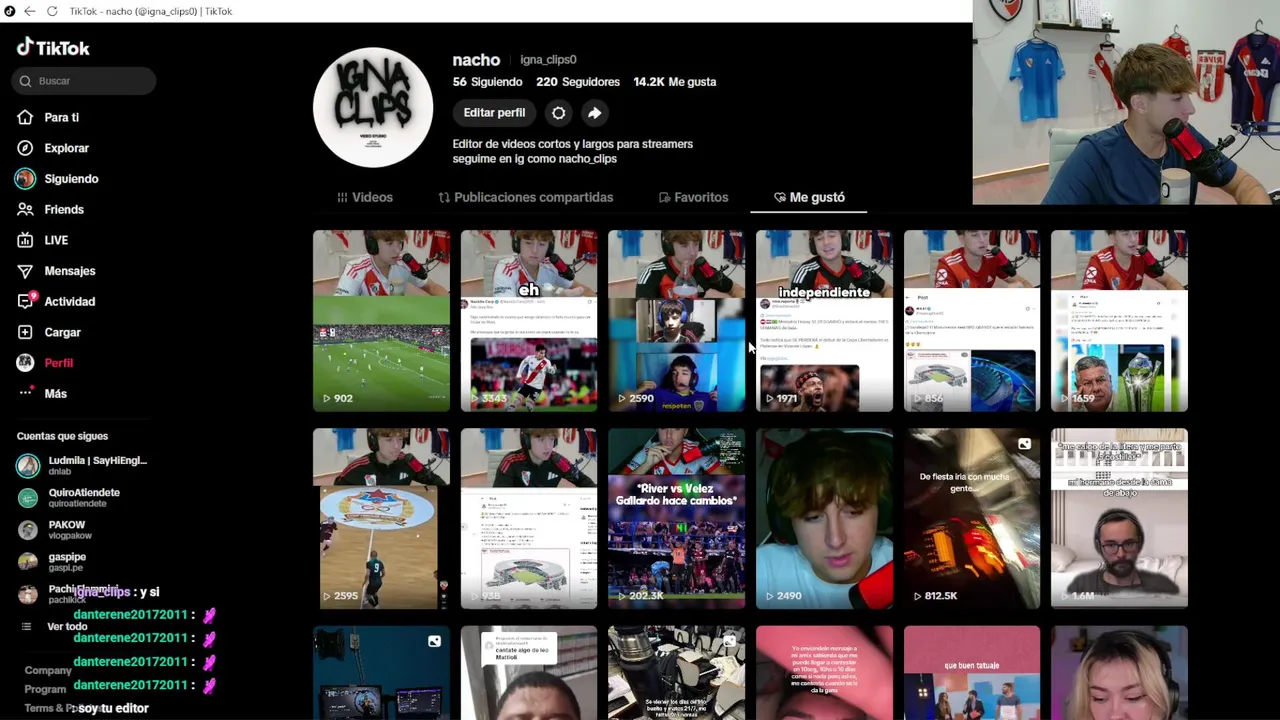
Task: Expand Ver todo followed accounts
Action: pyautogui.click(x=67, y=627)
